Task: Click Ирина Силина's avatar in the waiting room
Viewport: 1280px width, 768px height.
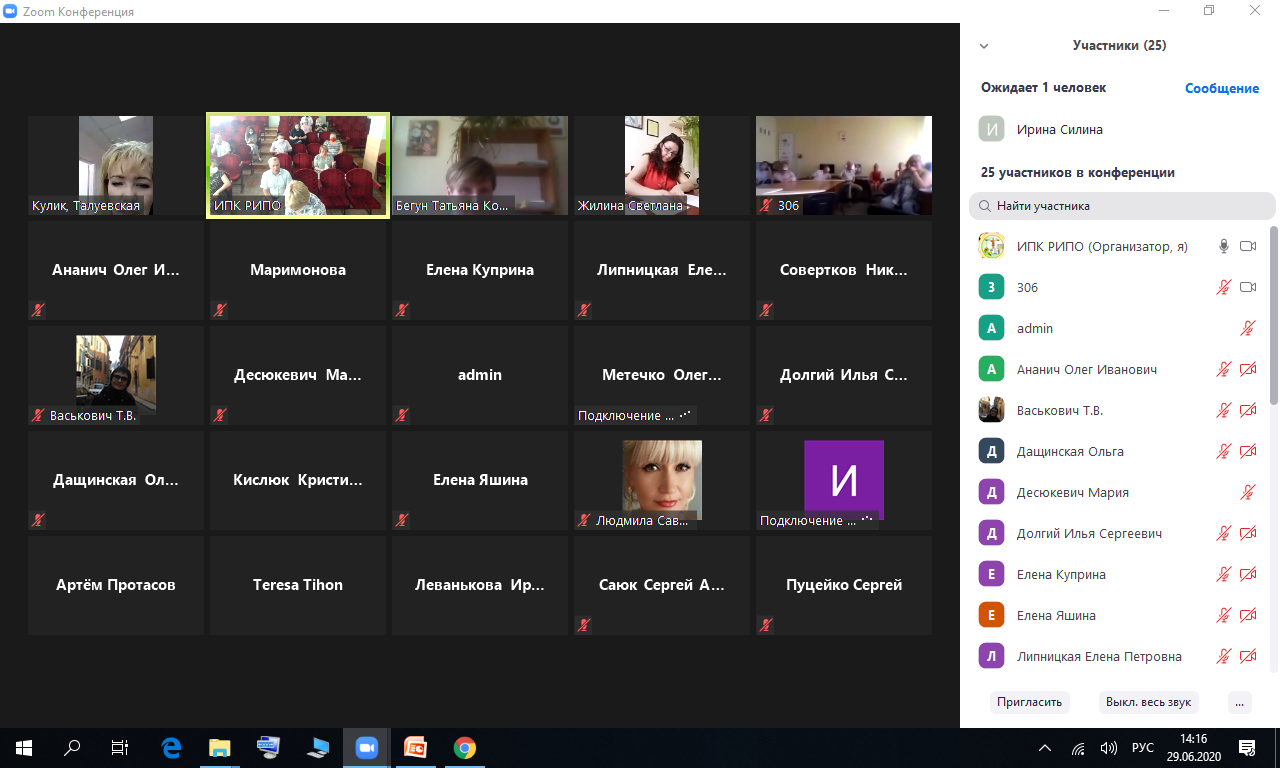Action: click(991, 129)
